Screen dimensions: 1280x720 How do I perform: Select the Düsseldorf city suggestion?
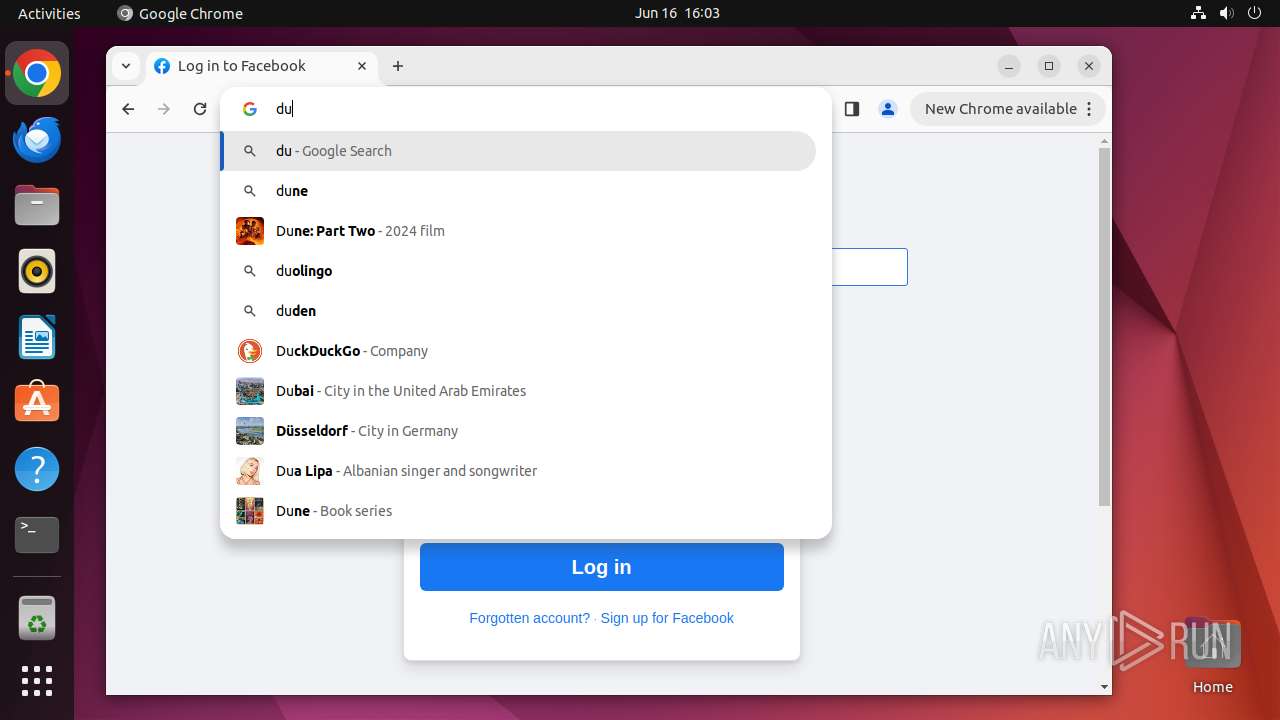pos(518,431)
